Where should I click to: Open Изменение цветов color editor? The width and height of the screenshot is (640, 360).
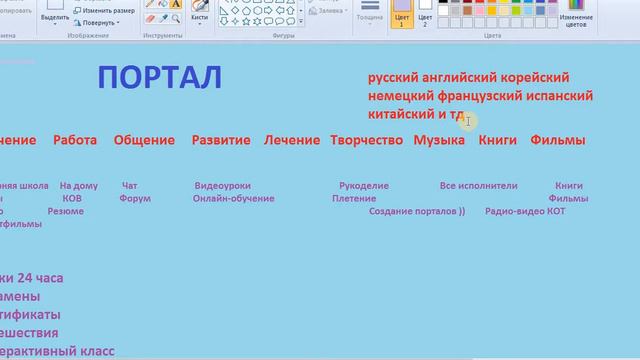point(576,13)
